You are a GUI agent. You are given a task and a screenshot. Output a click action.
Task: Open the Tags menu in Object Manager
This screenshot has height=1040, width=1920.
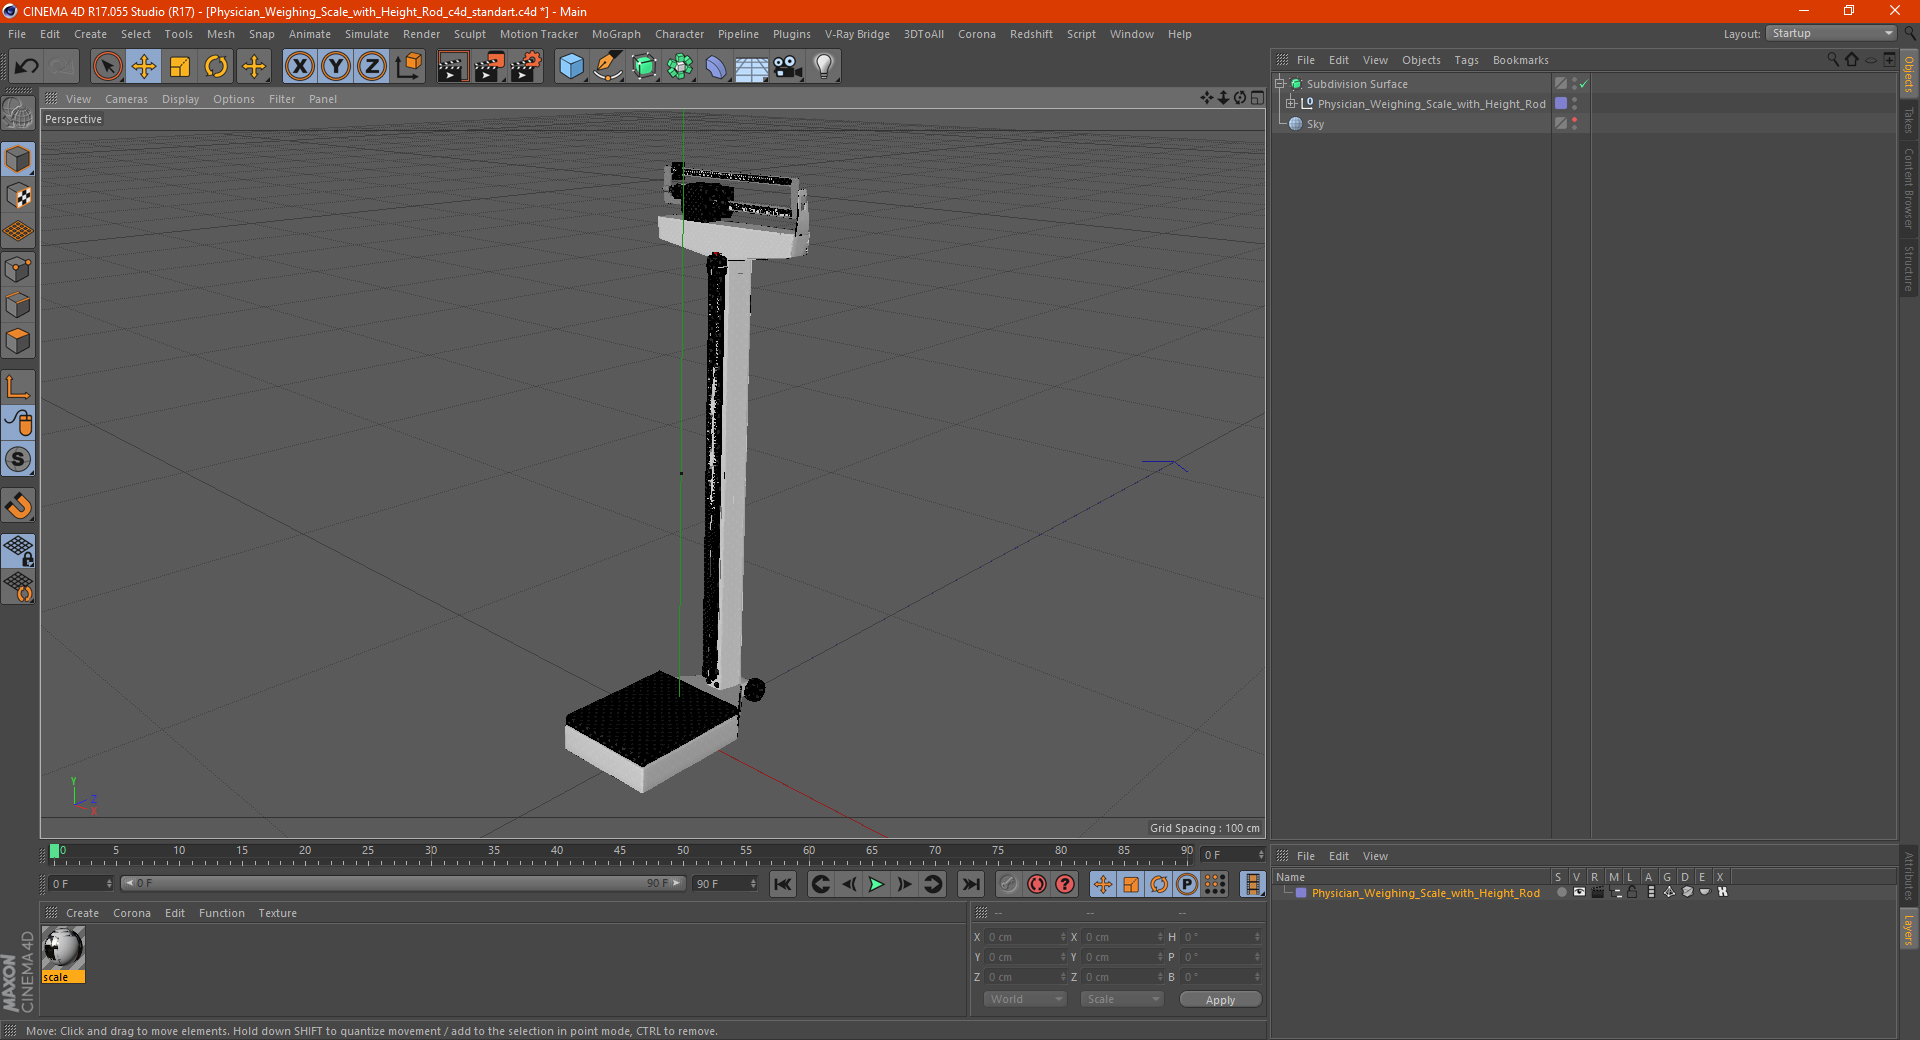click(x=1466, y=60)
